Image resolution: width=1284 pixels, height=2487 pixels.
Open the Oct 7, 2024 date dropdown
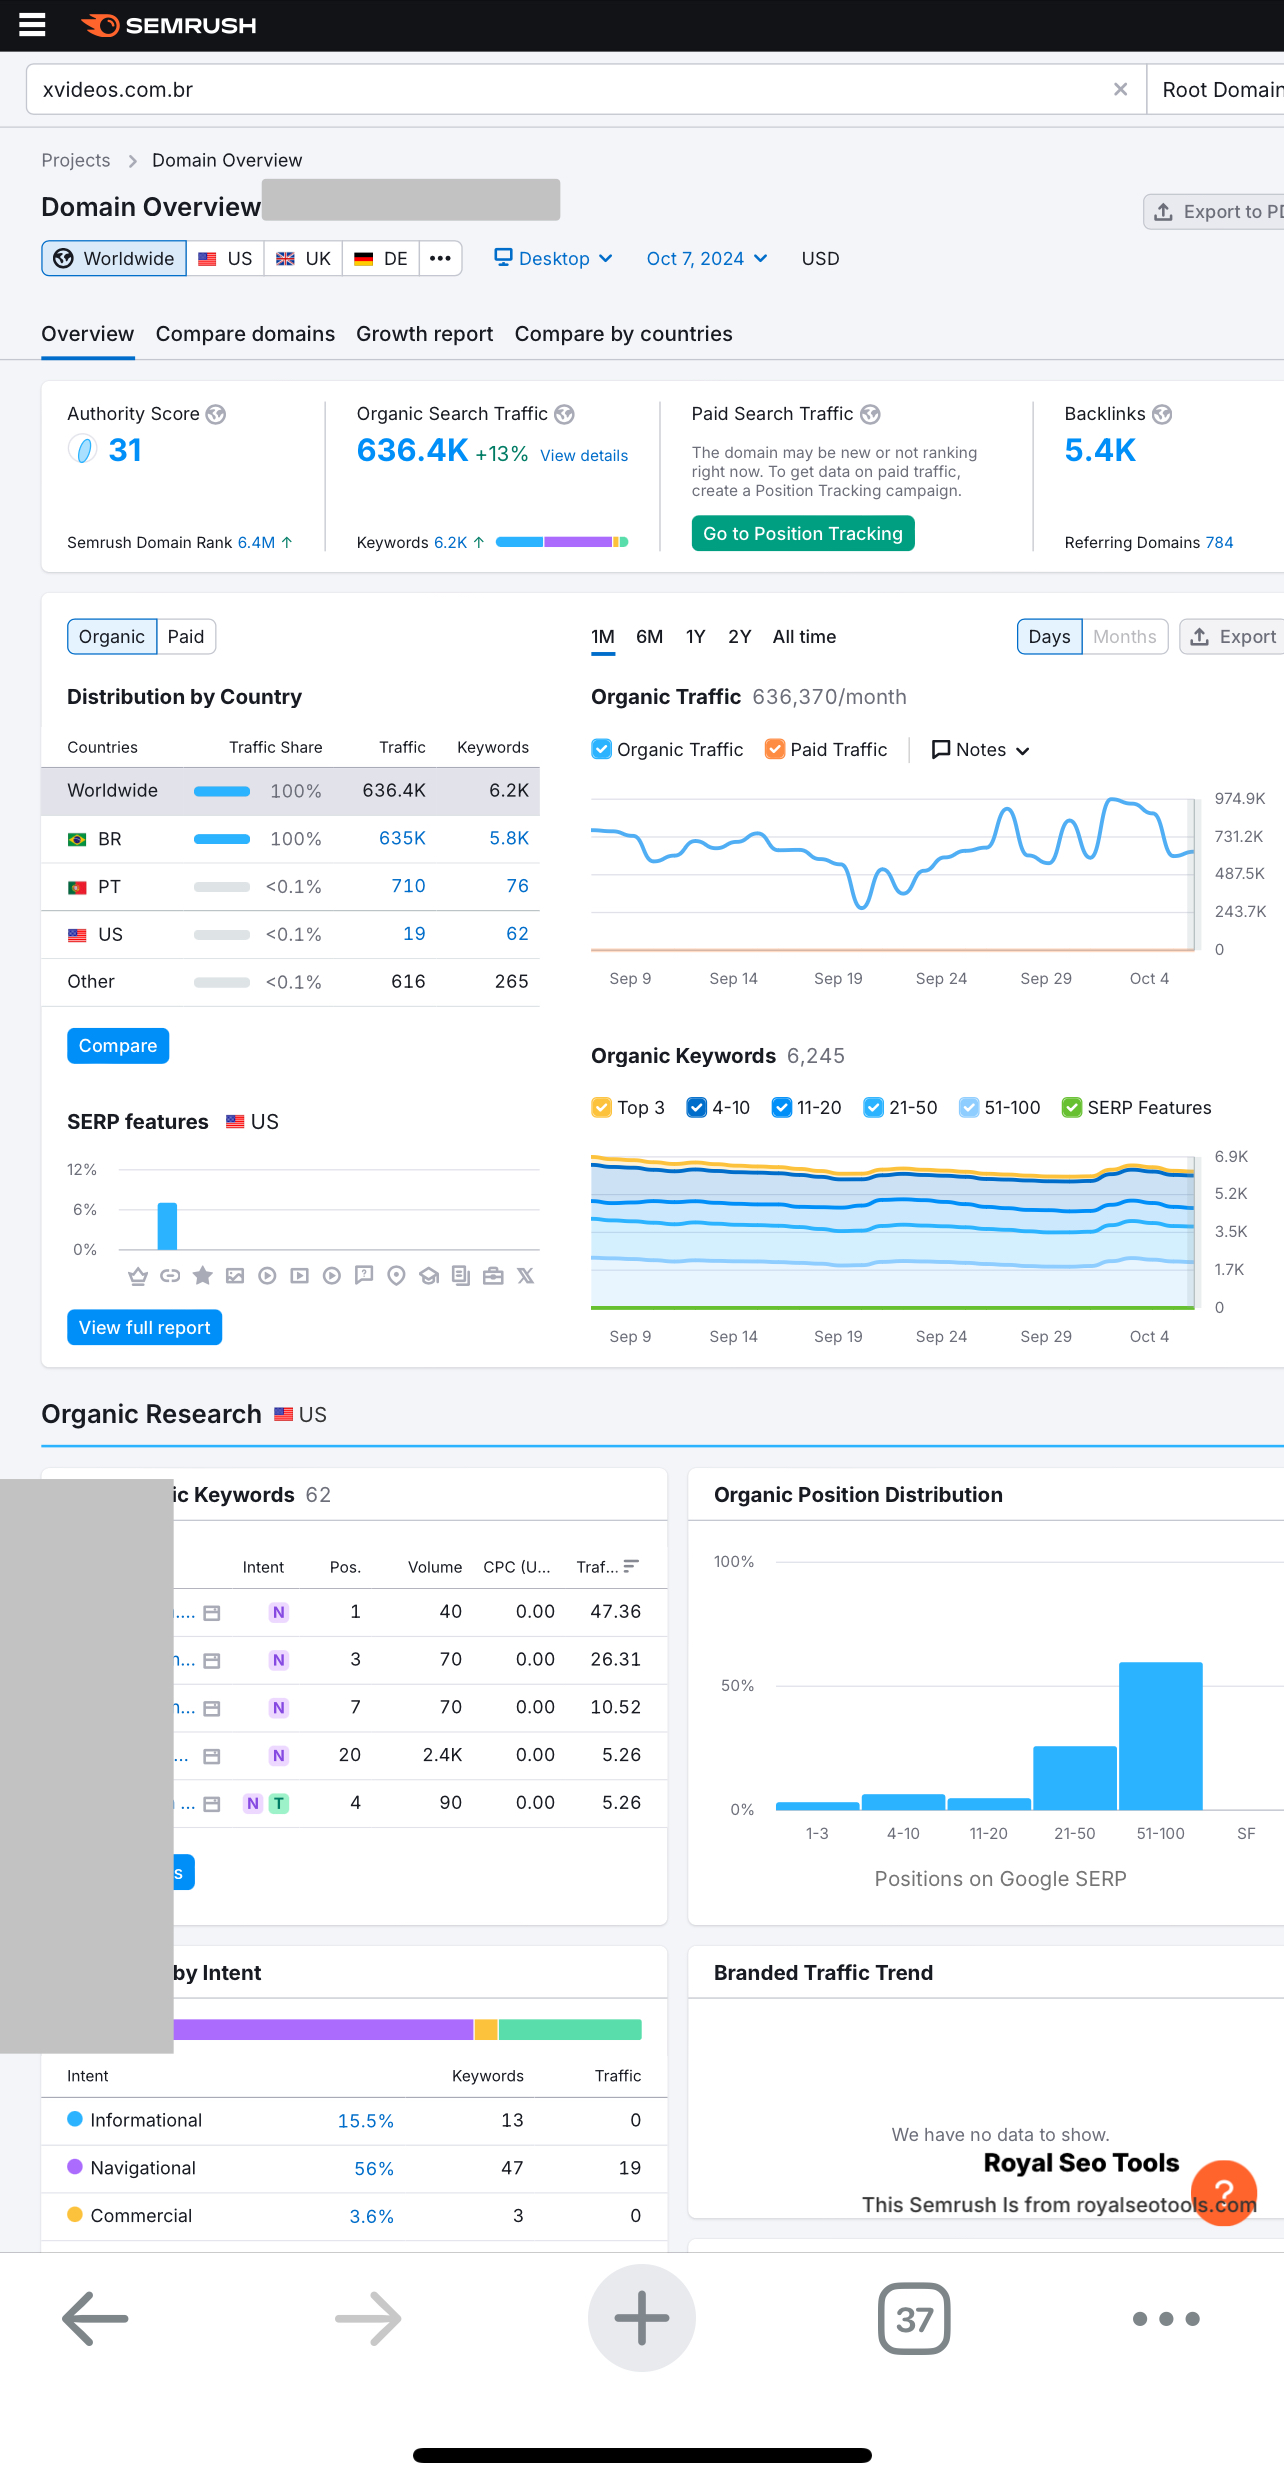coord(707,258)
